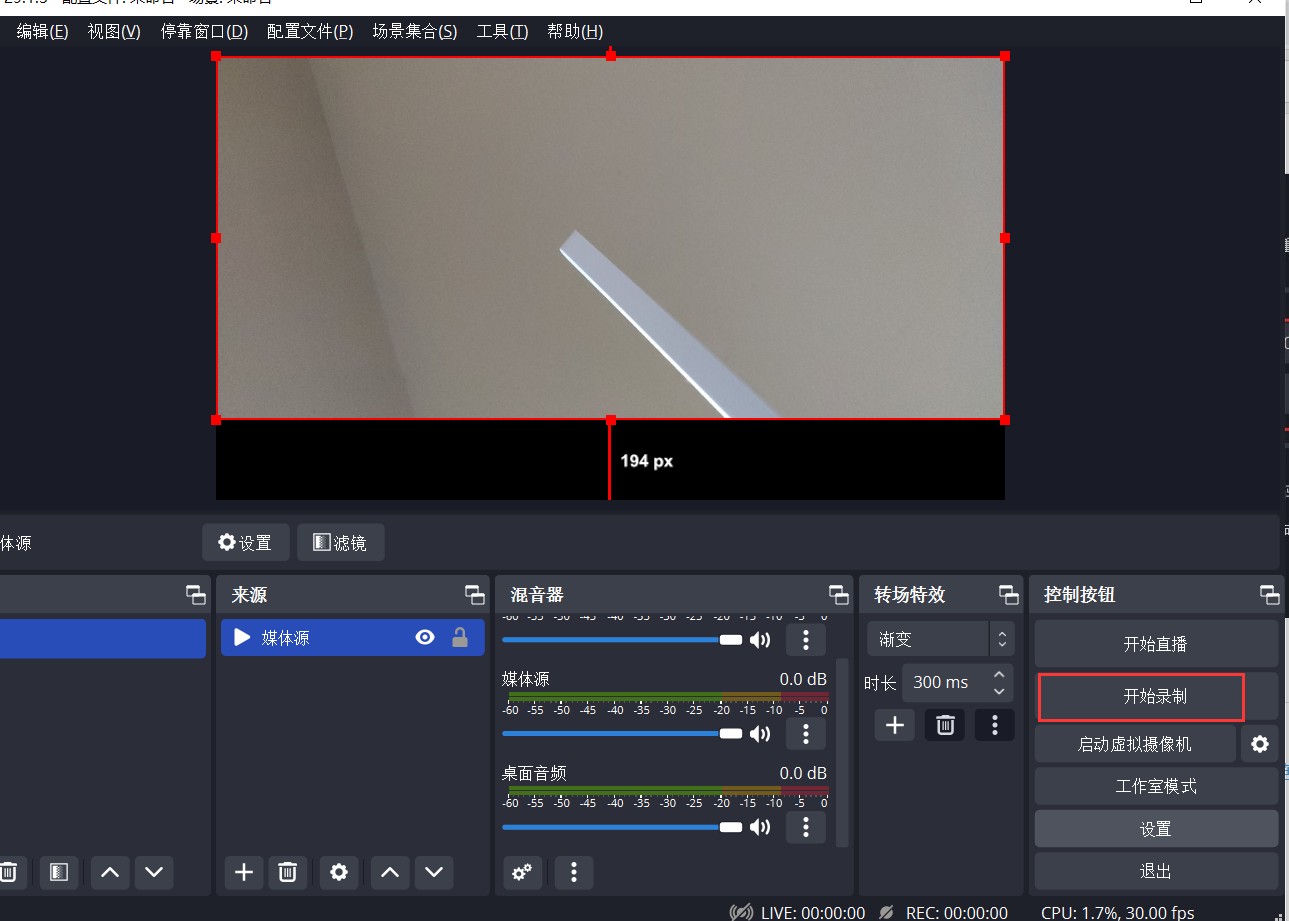
Task: Move scene down with scenes panel down arrow
Action: click(x=153, y=873)
